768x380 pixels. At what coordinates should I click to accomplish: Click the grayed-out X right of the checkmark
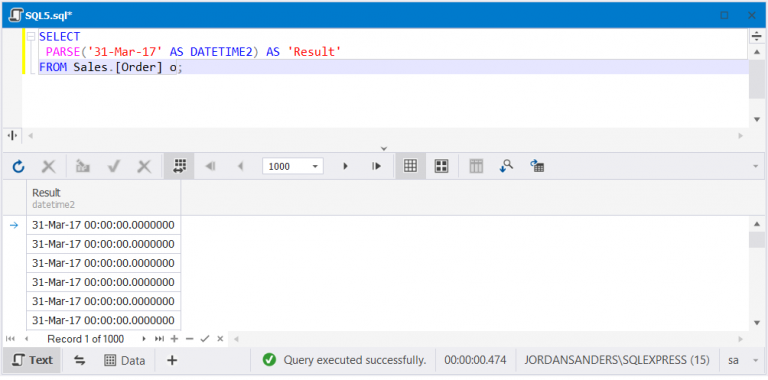[144, 166]
